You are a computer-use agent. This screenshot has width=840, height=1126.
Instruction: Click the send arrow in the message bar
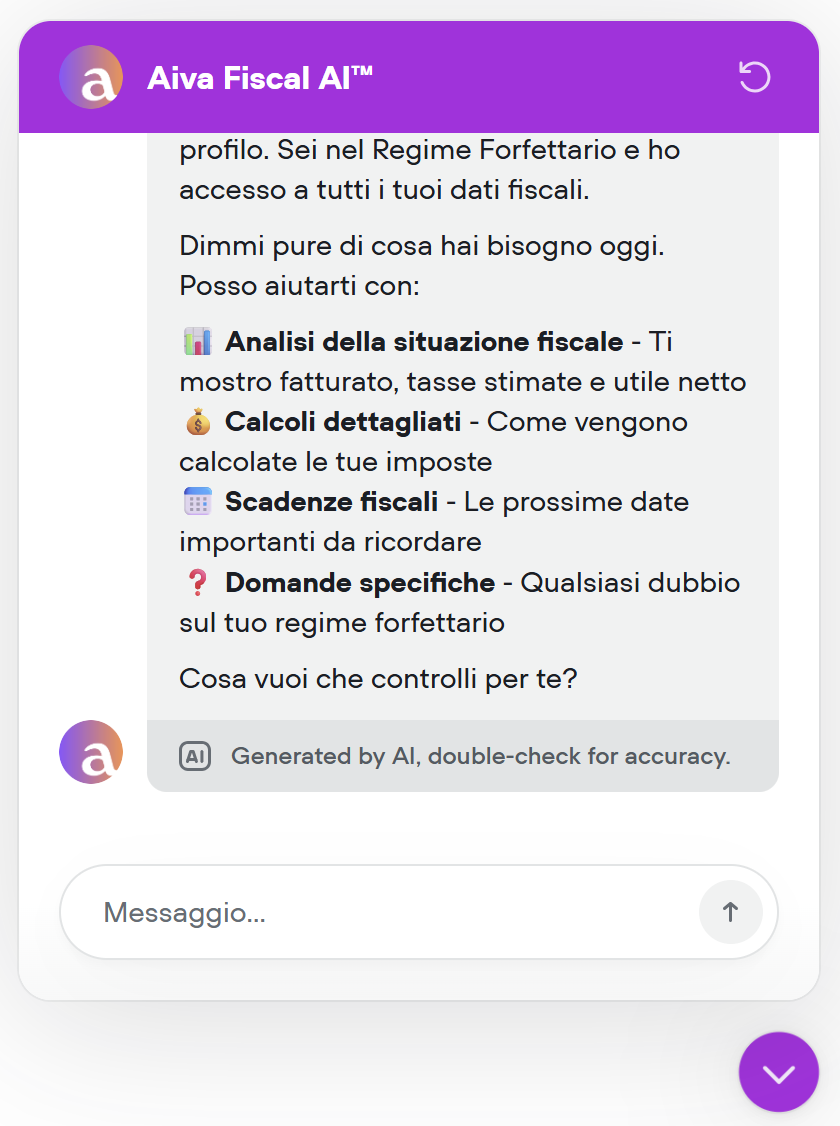(730, 911)
